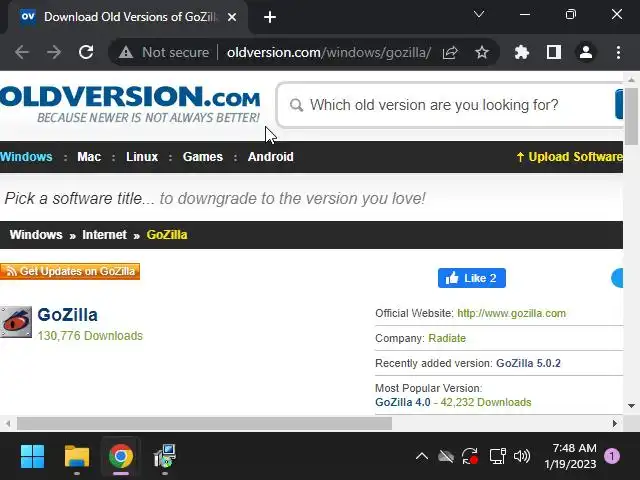640x480 pixels.
Task: Open the Not secure site information warning
Action: pos(164,52)
